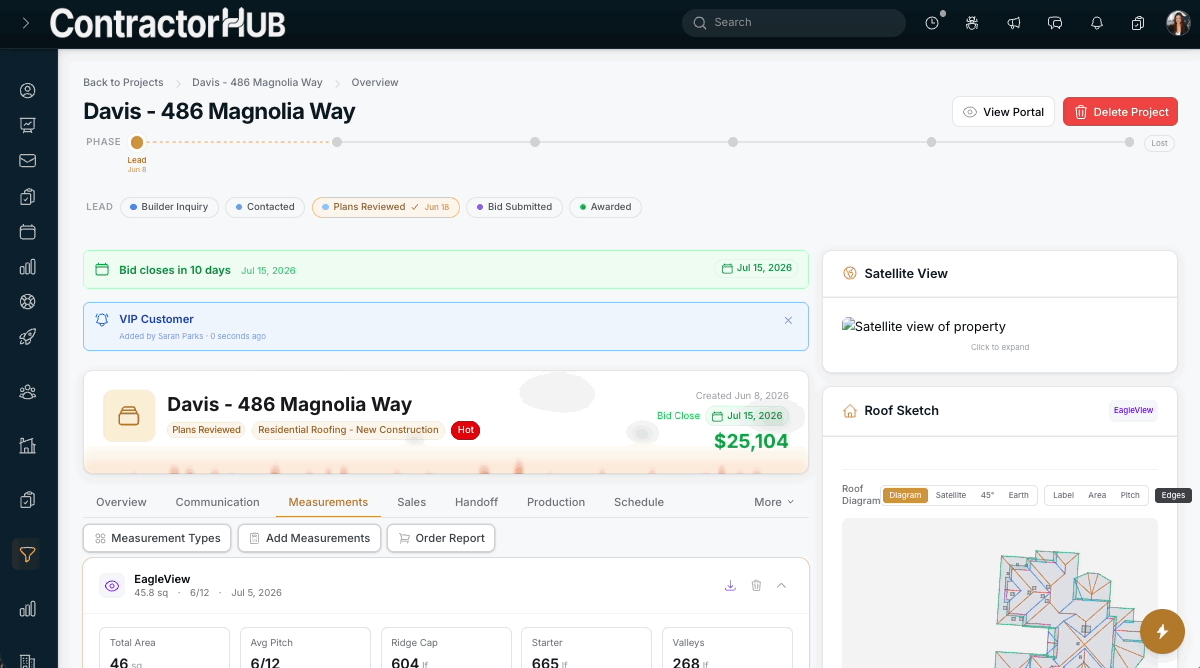
Task: Open the More tabs dropdown
Action: click(x=774, y=502)
